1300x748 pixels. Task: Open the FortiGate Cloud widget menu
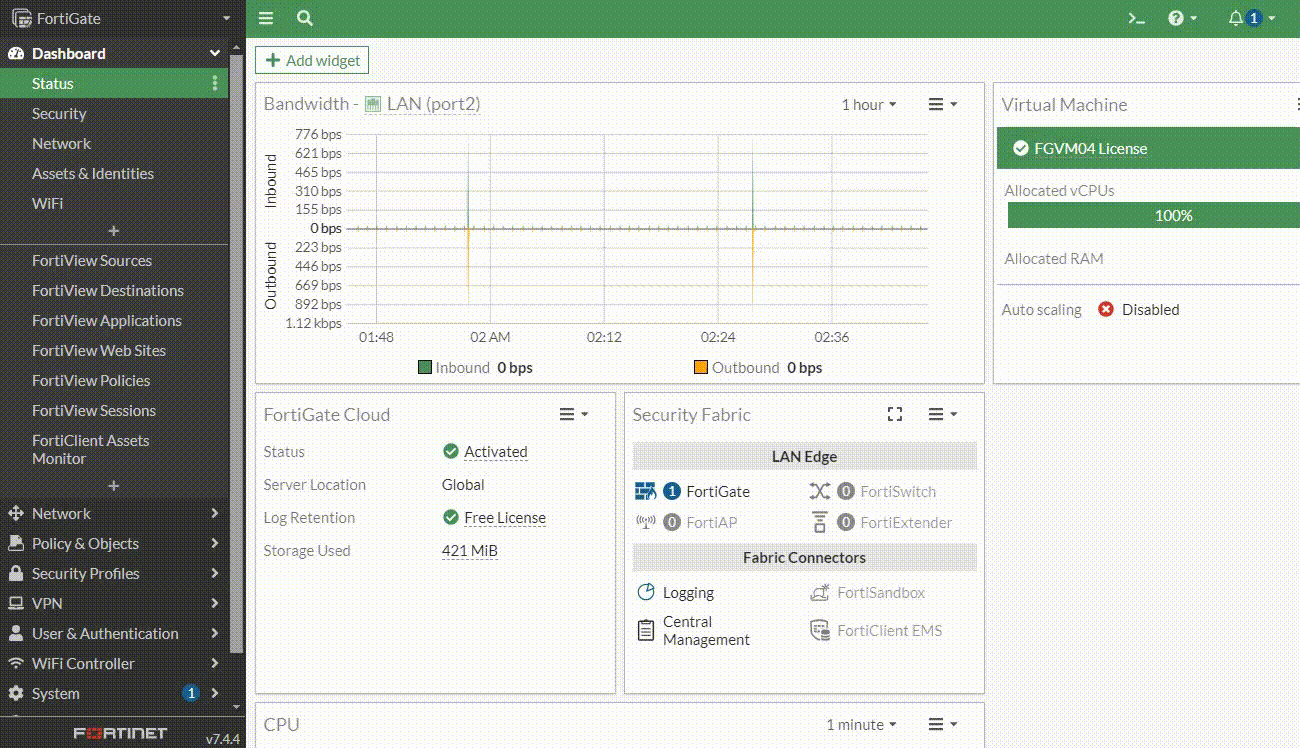point(573,414)
